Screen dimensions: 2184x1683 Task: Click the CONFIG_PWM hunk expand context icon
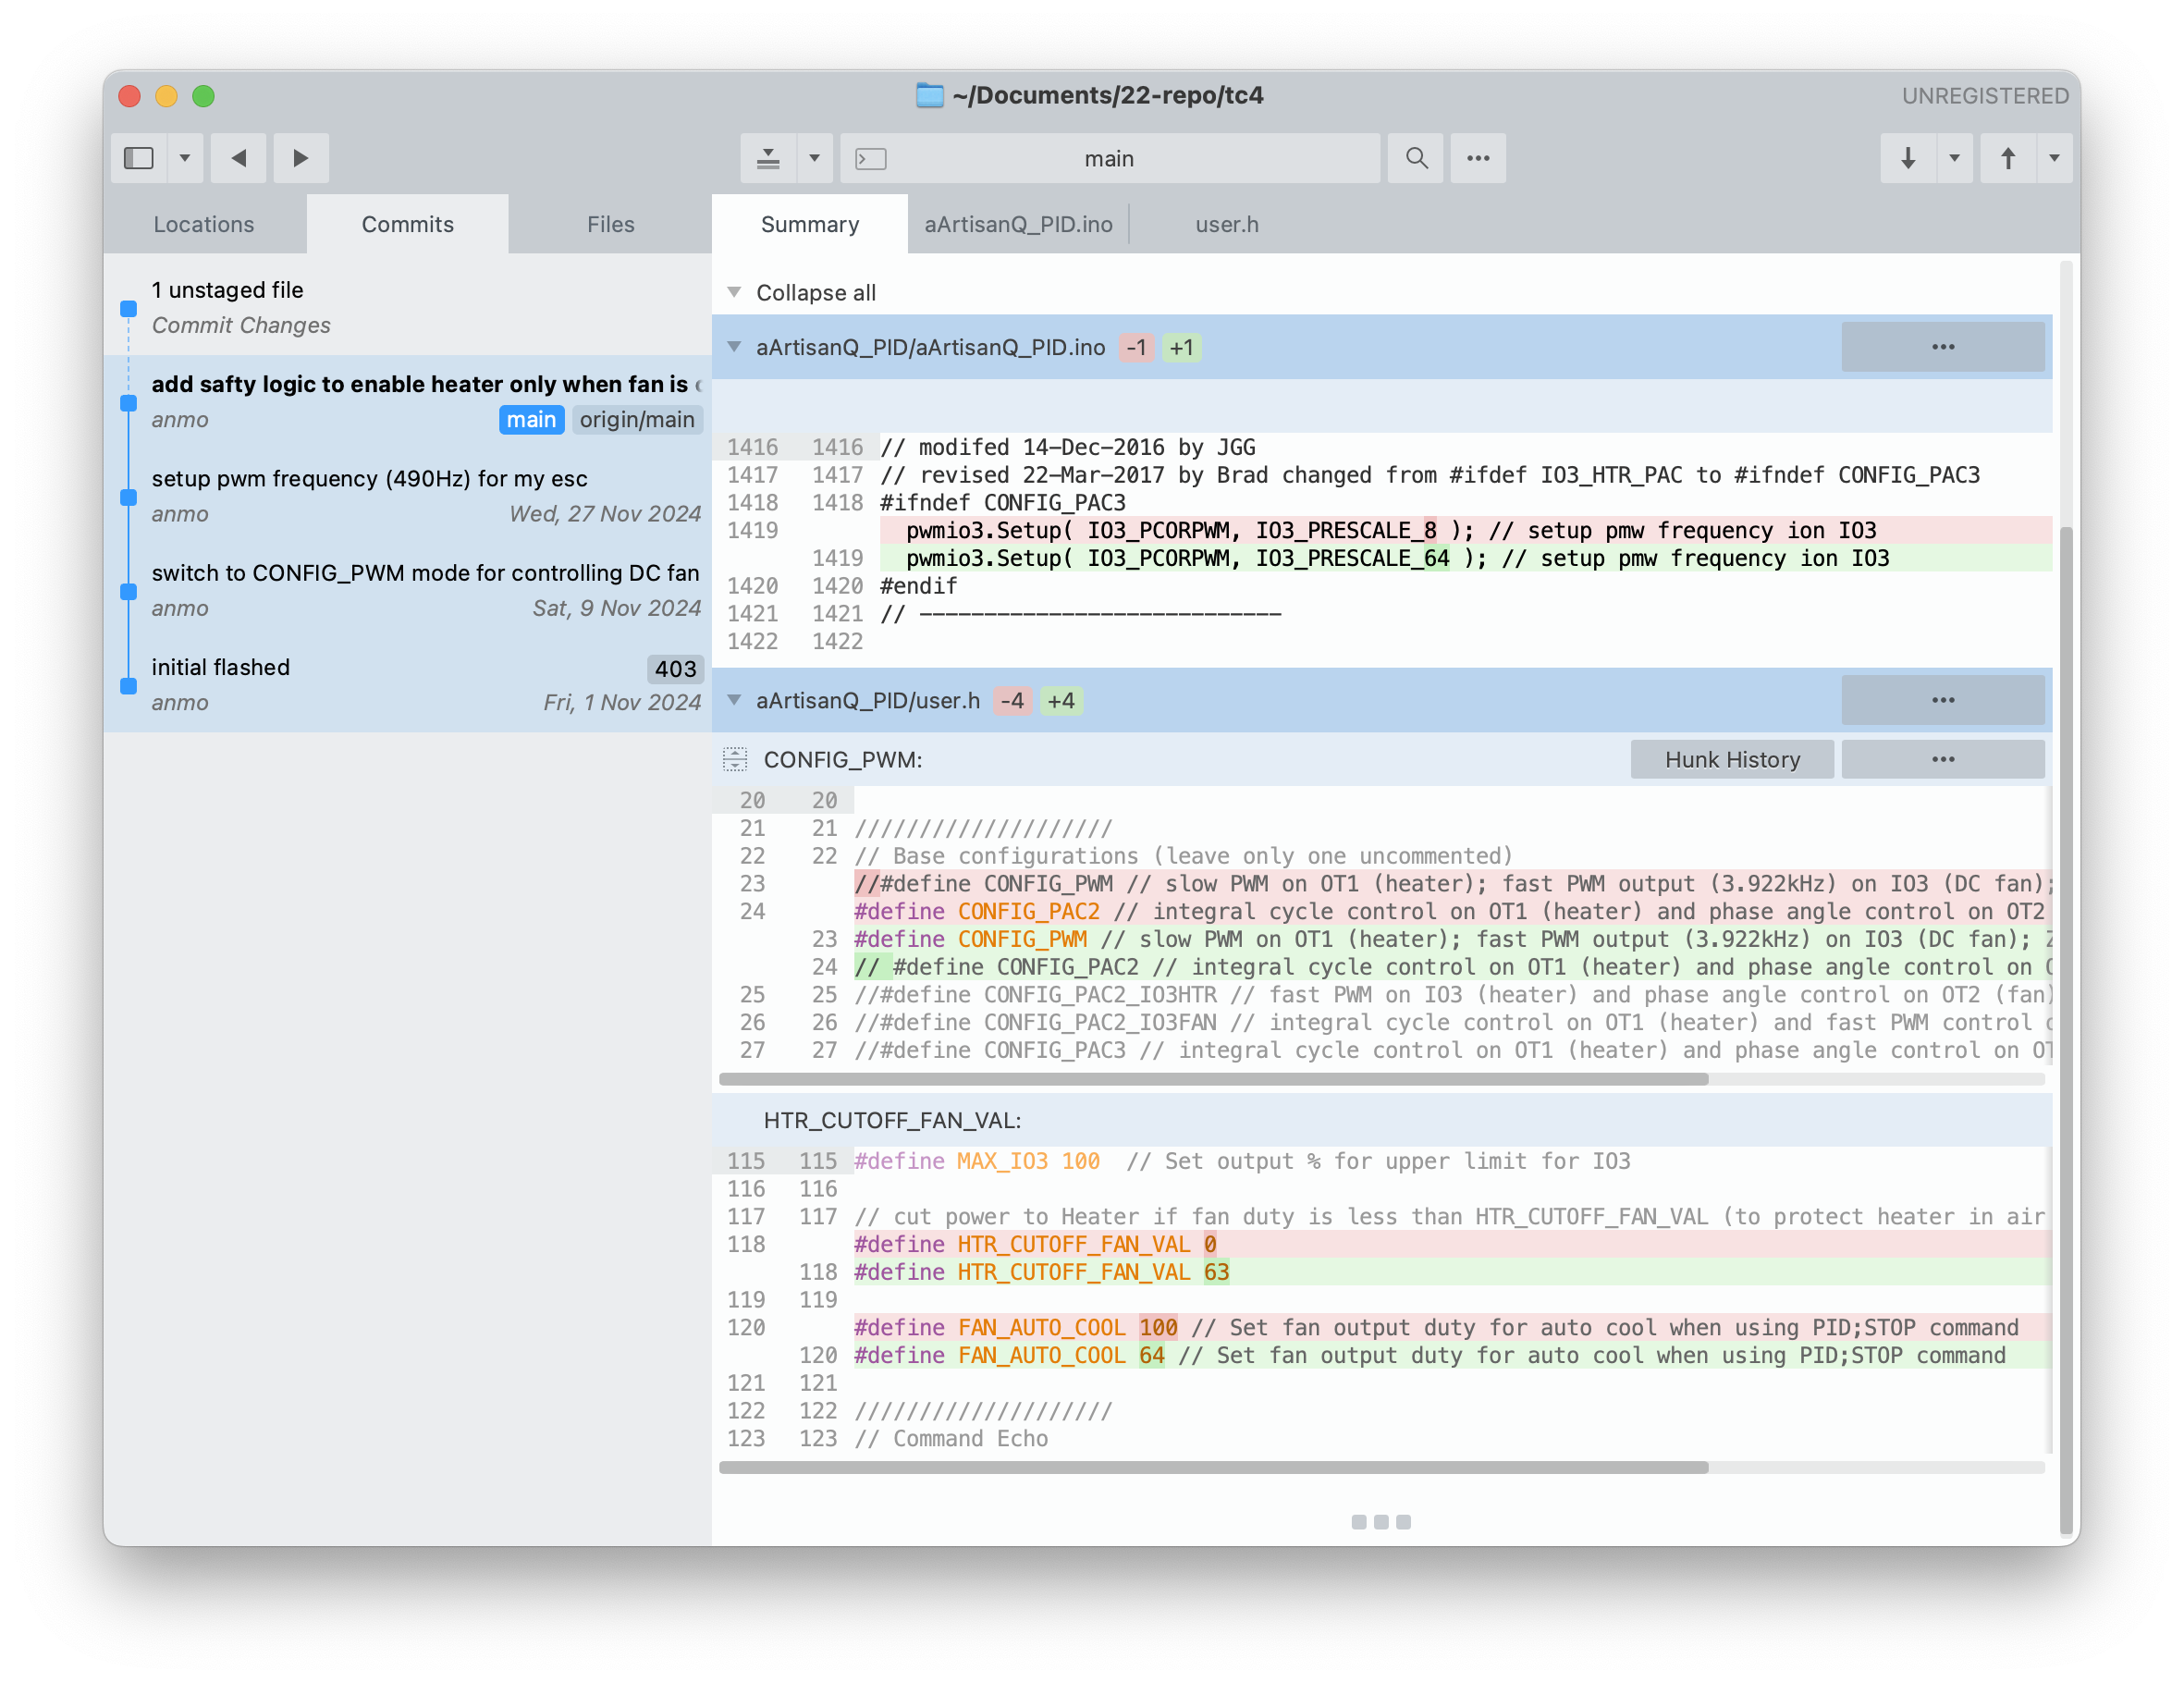pos(735,760)
